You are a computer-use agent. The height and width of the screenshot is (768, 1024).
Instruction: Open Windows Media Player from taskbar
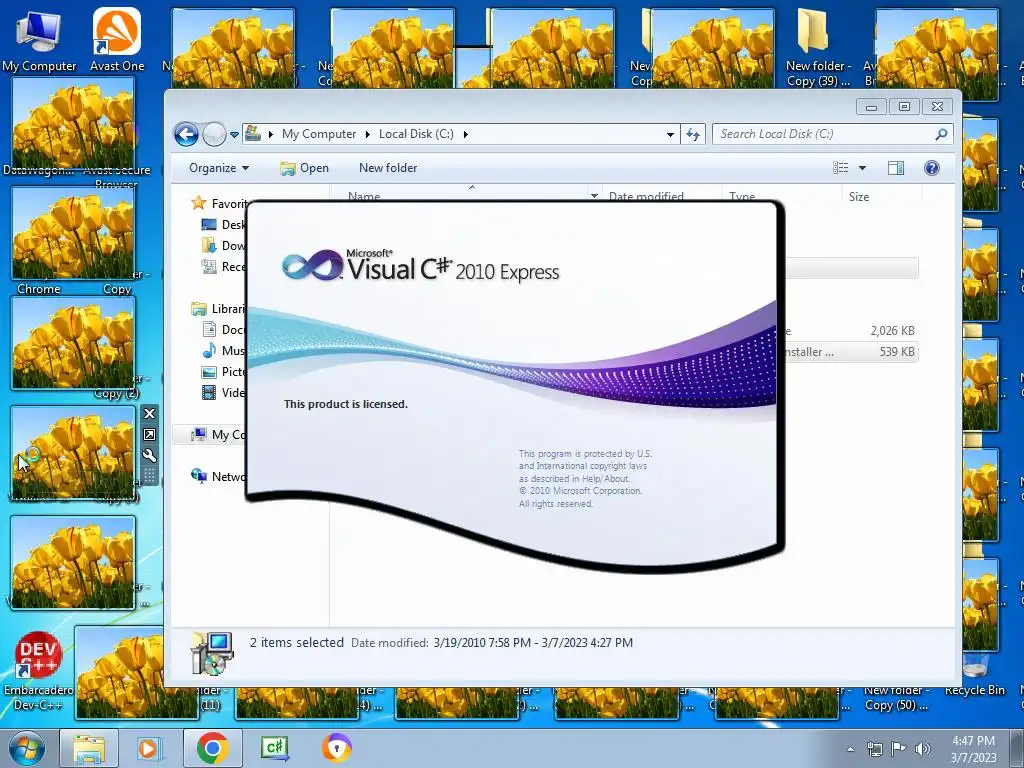(x=148, y=748)
